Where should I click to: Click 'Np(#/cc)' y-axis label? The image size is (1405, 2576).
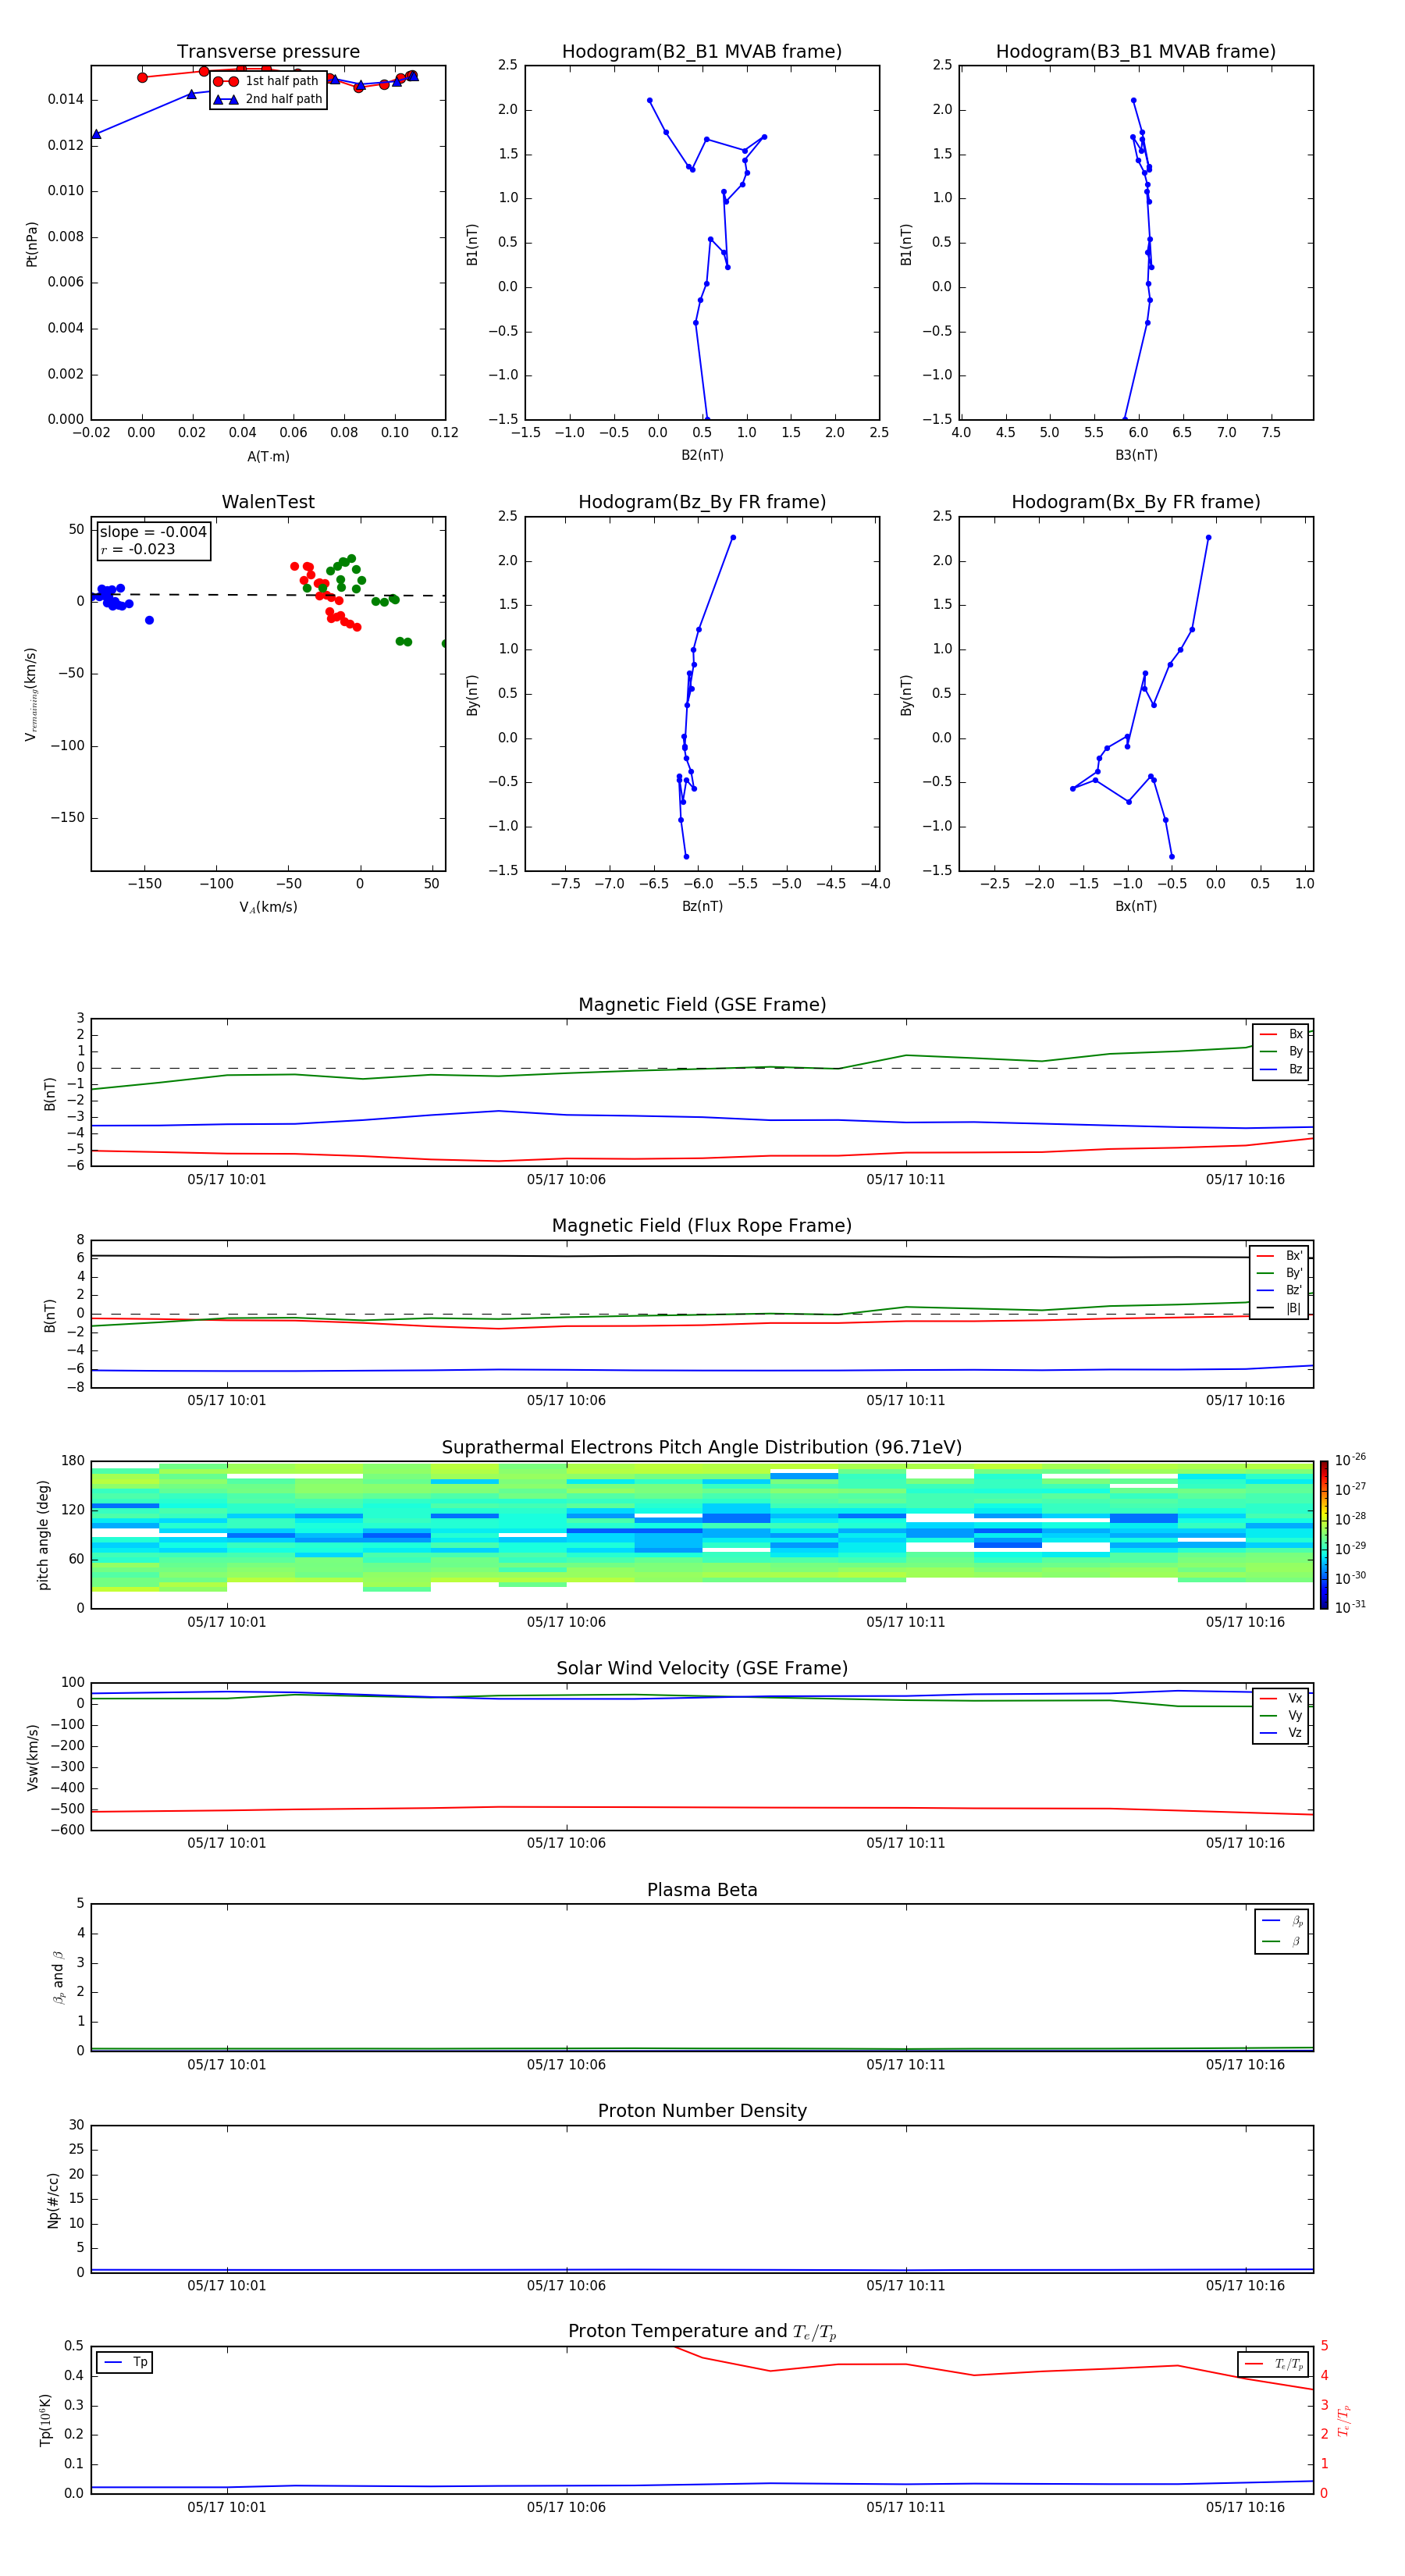[x=53, y=2200]
